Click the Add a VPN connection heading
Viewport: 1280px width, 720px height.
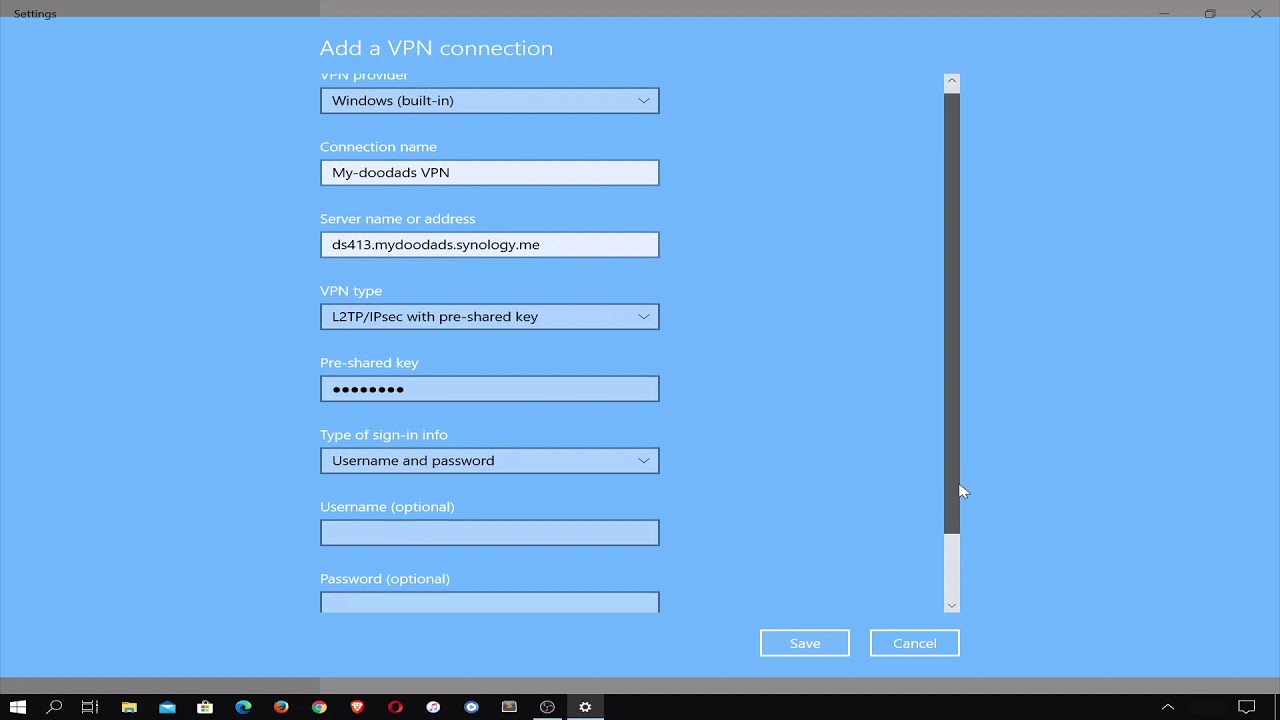[x=436, y=48]
